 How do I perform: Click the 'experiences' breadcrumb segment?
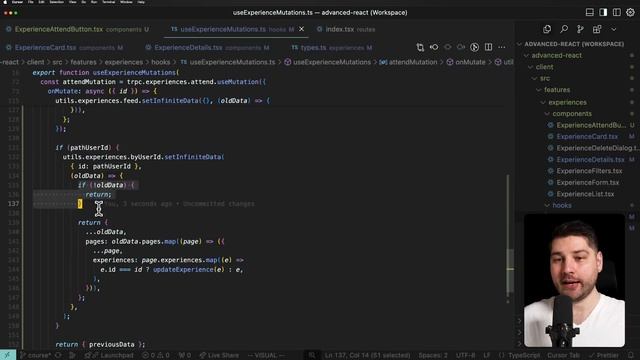(x=124, y=62)
